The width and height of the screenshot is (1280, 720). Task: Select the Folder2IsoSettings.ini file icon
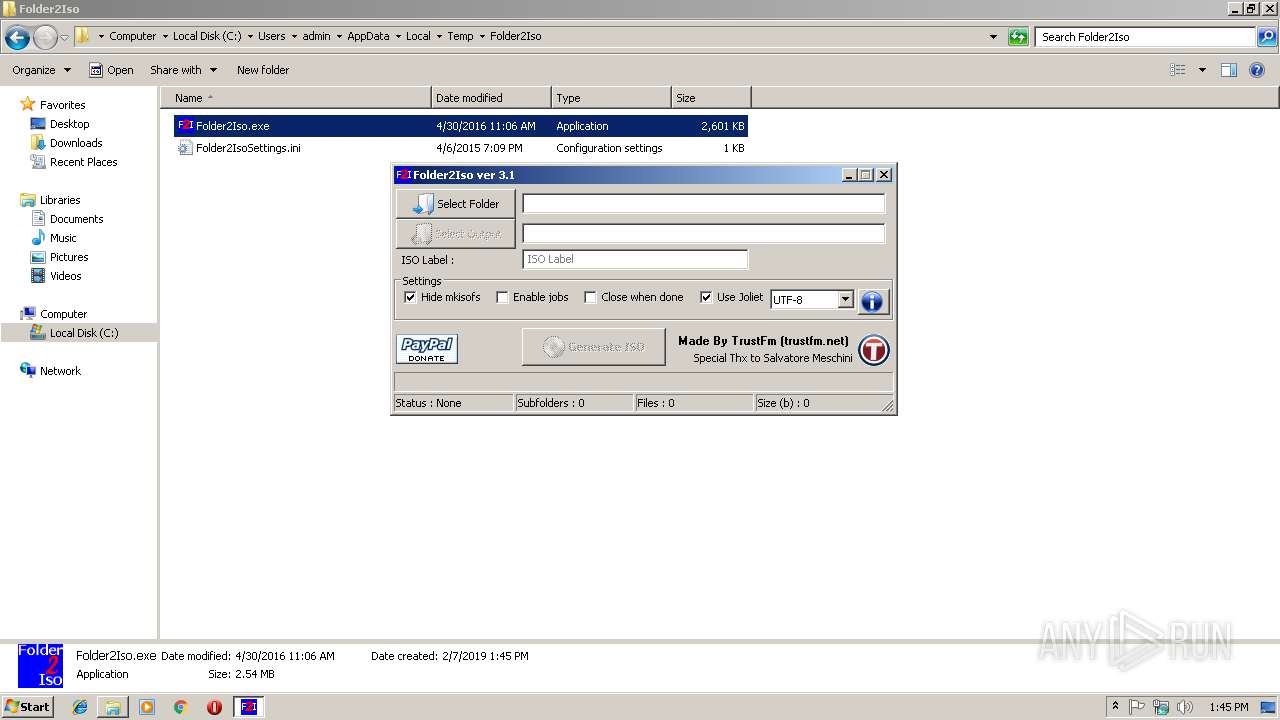pos(185,148)
